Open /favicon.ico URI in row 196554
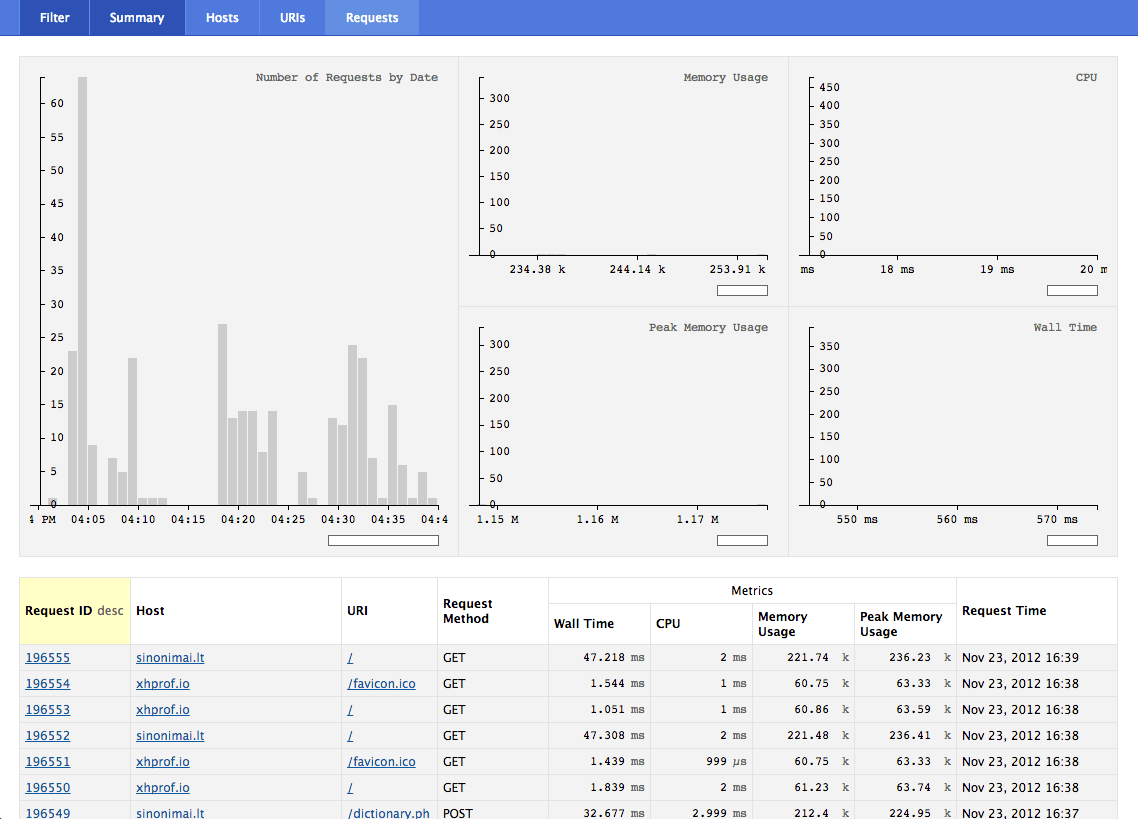The width and height of the screenshot is (1138, 819). [382, 683]
